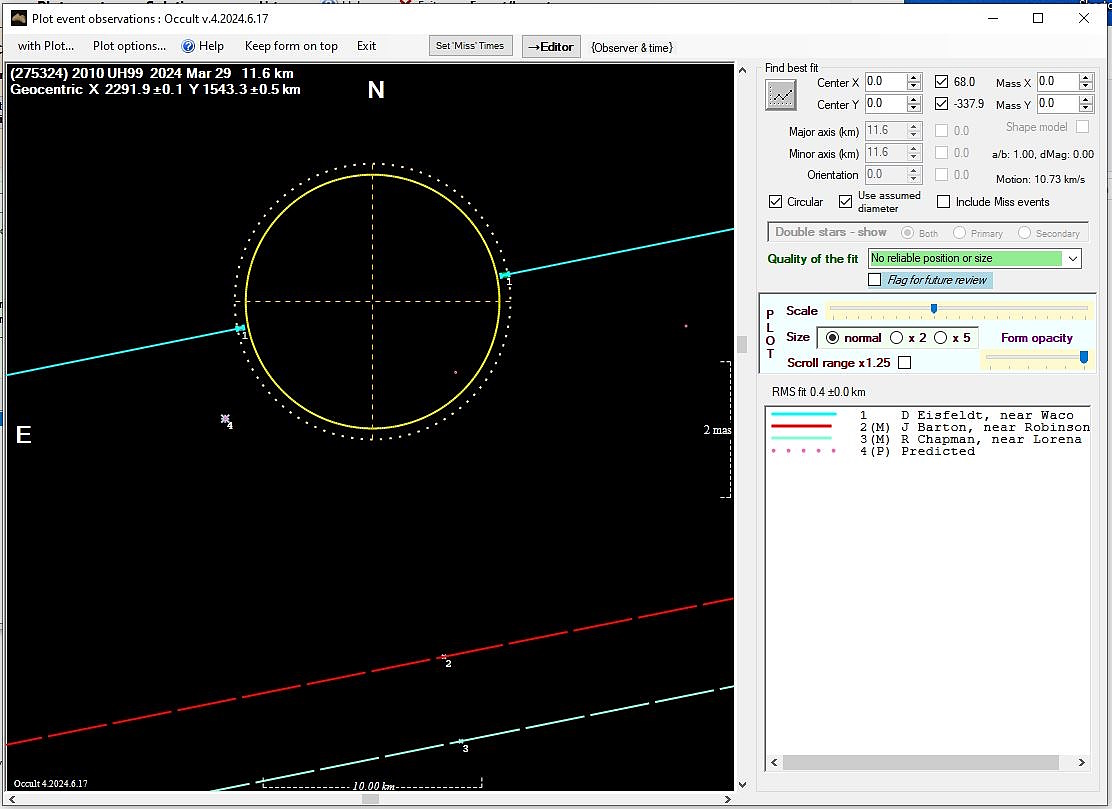Uncheck the Circular checkbox
1112x809 pixels.
776,202
